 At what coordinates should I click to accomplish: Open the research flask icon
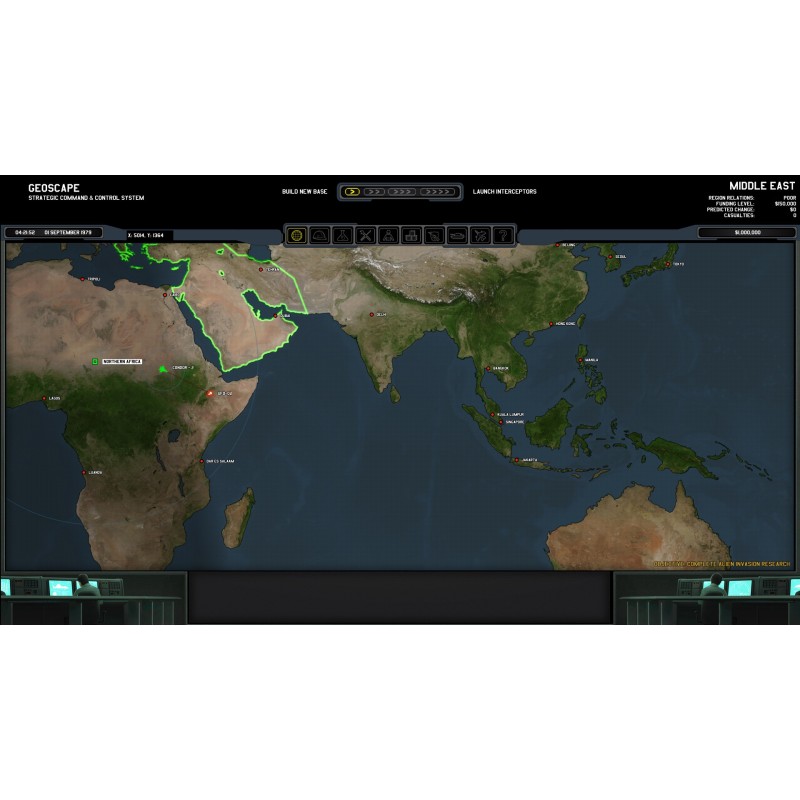pyautogui.click(x=342, y=235)
